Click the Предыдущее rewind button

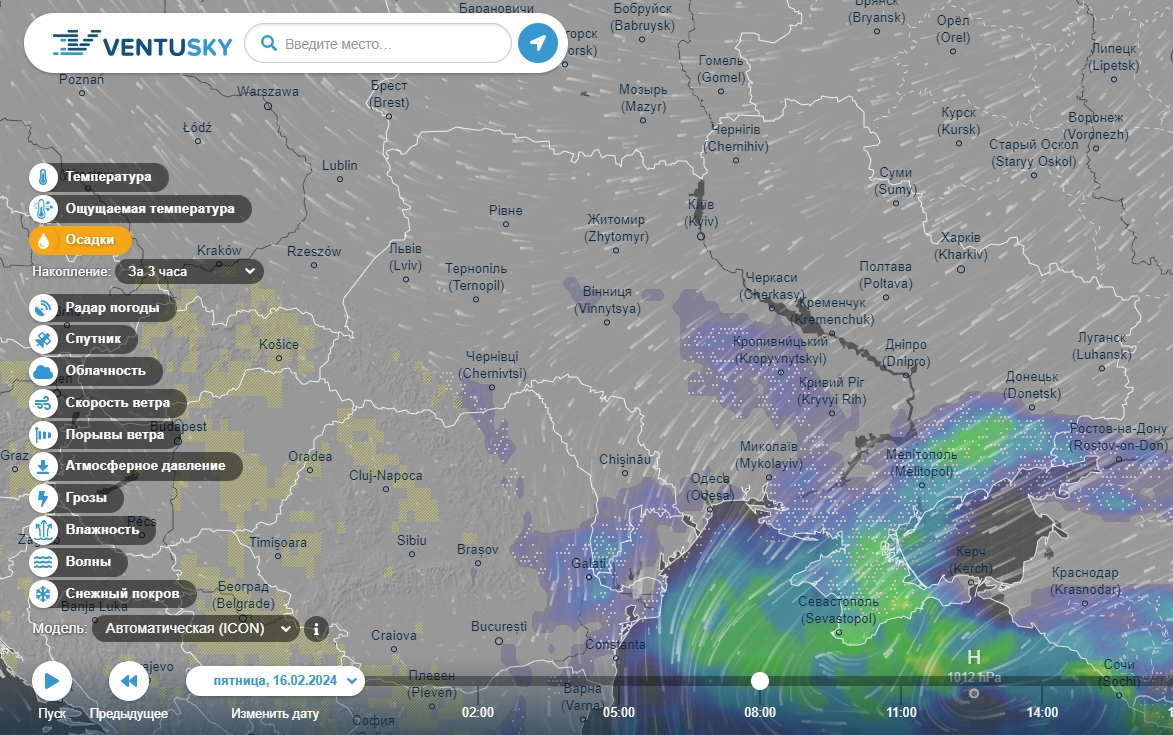coord(129,682)
